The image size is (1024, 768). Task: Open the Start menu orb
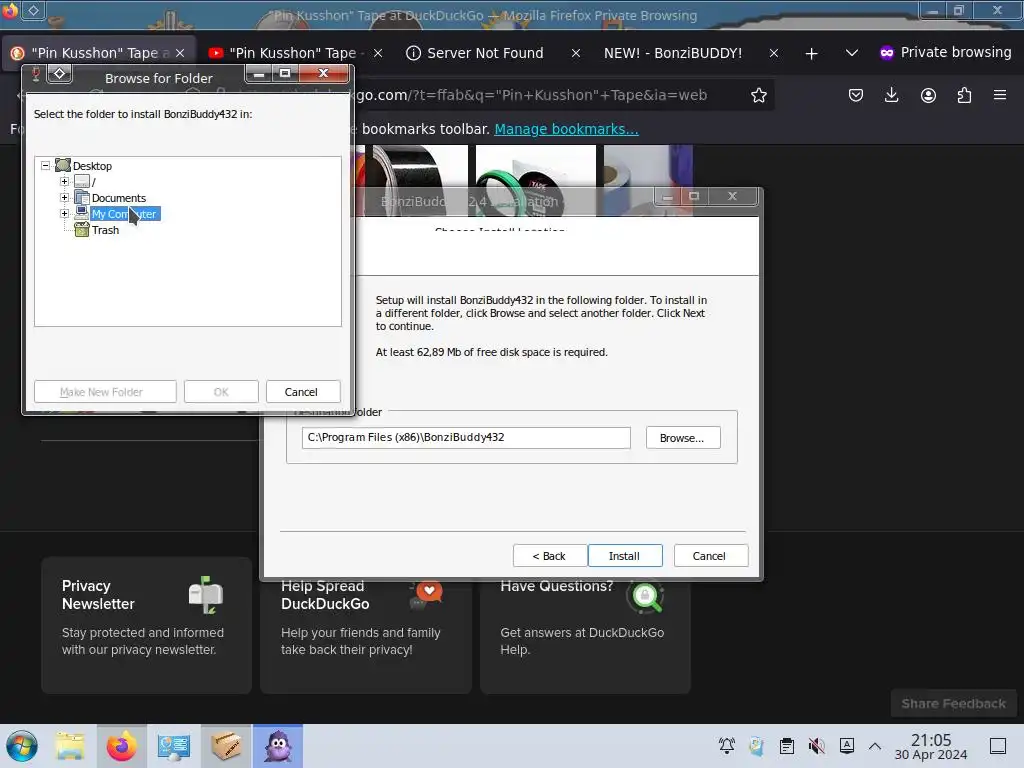[22, 746]
